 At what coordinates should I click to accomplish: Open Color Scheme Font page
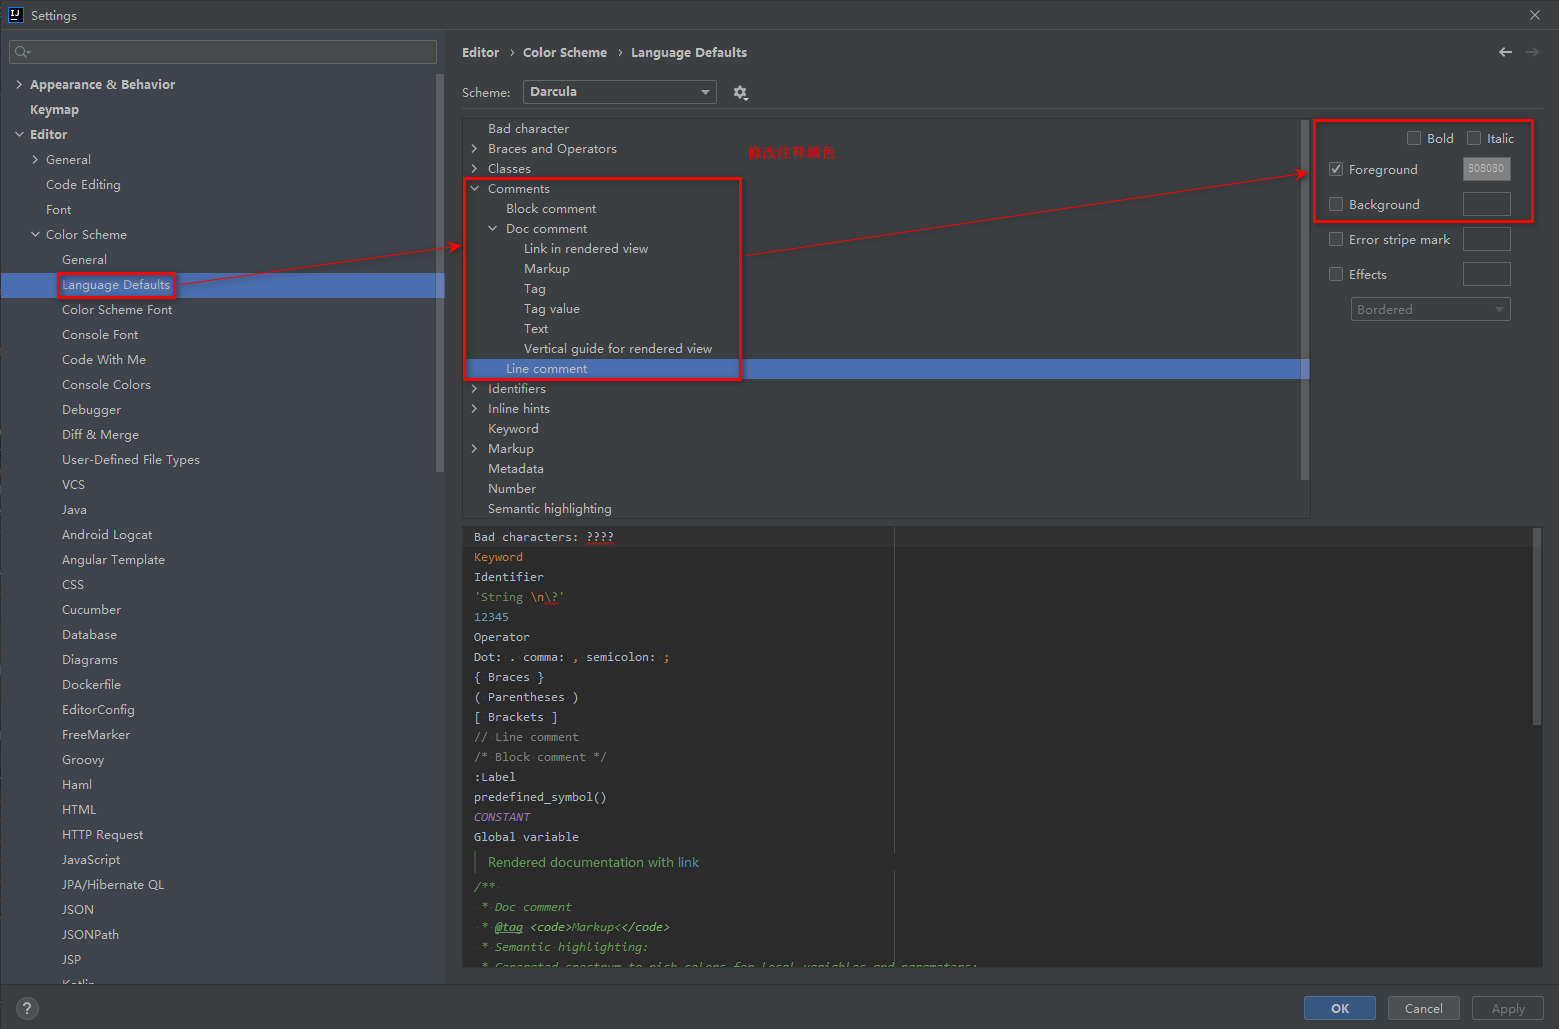(117, 310)
